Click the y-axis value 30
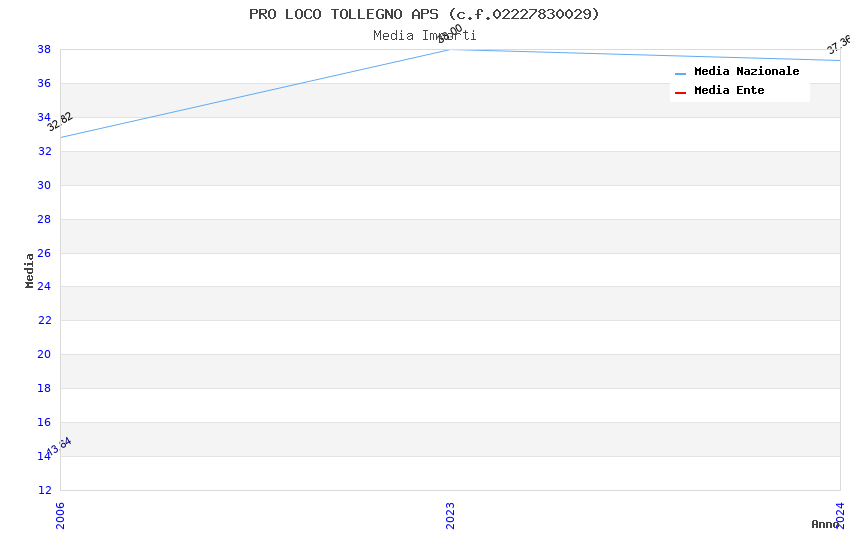Image resolution: width=850 pixels, height=550 pixels. click(x=44, y=185)
